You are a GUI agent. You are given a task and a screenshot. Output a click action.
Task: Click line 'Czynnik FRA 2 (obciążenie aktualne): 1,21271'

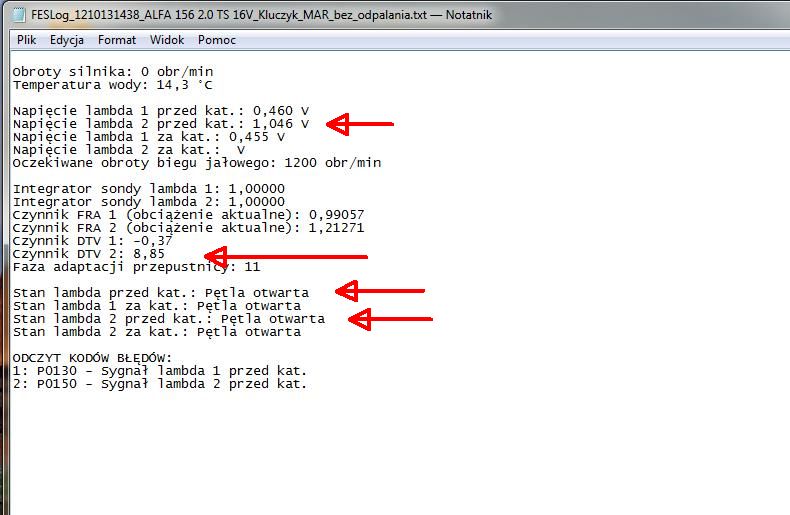188,228
